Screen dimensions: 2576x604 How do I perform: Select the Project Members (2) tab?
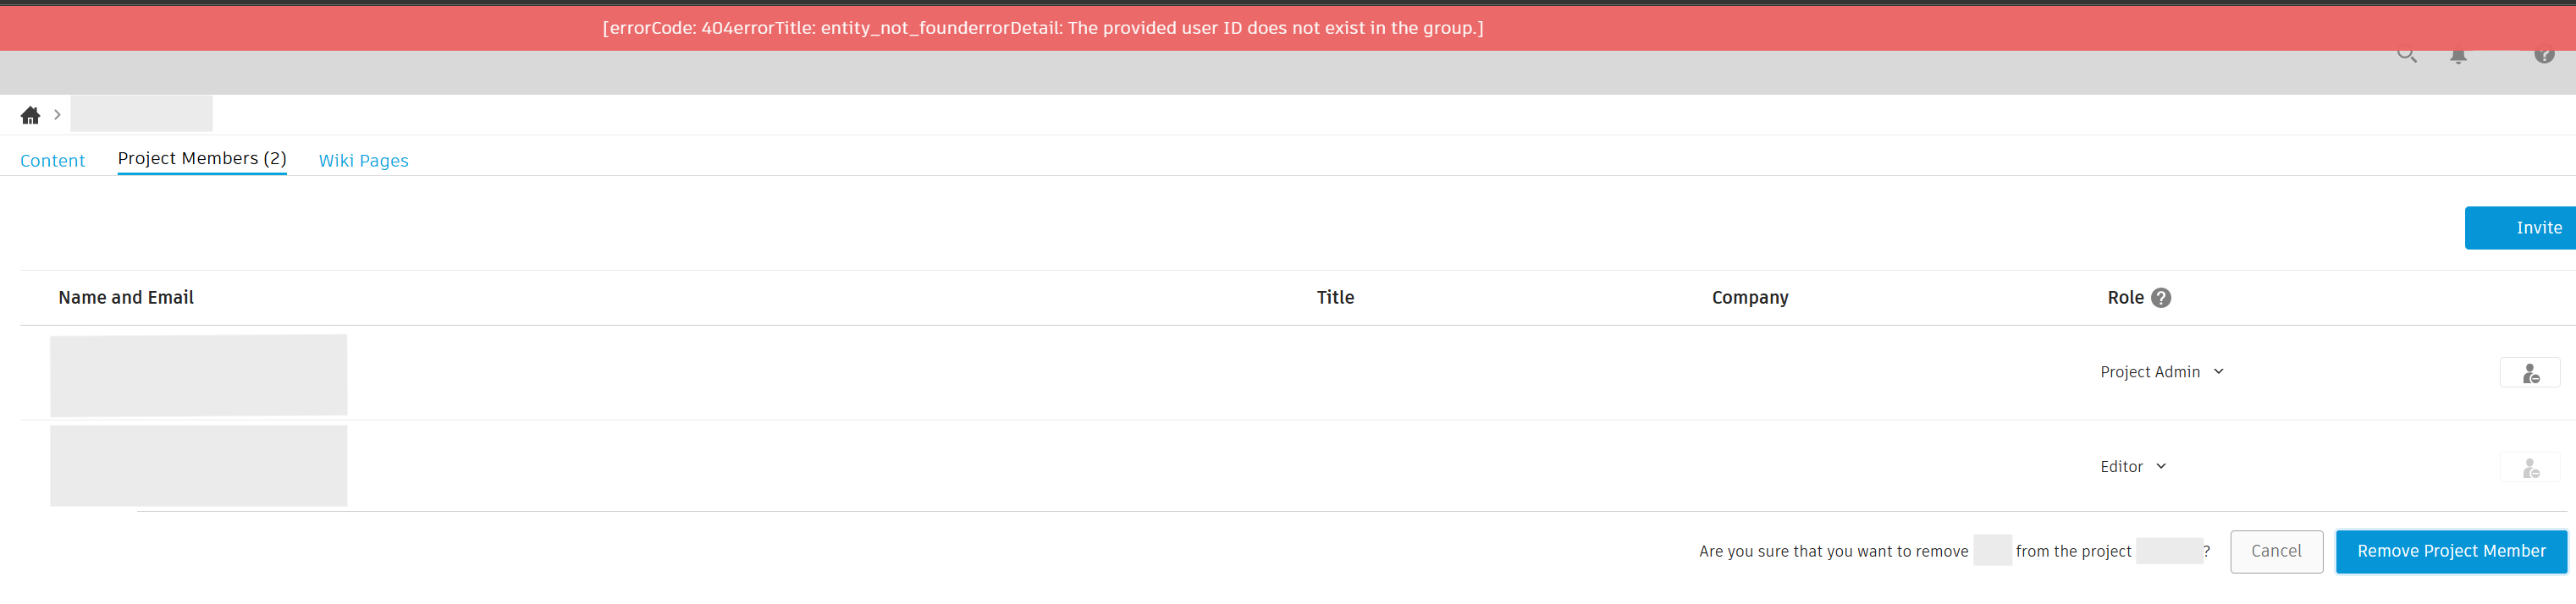coord(201,158)
